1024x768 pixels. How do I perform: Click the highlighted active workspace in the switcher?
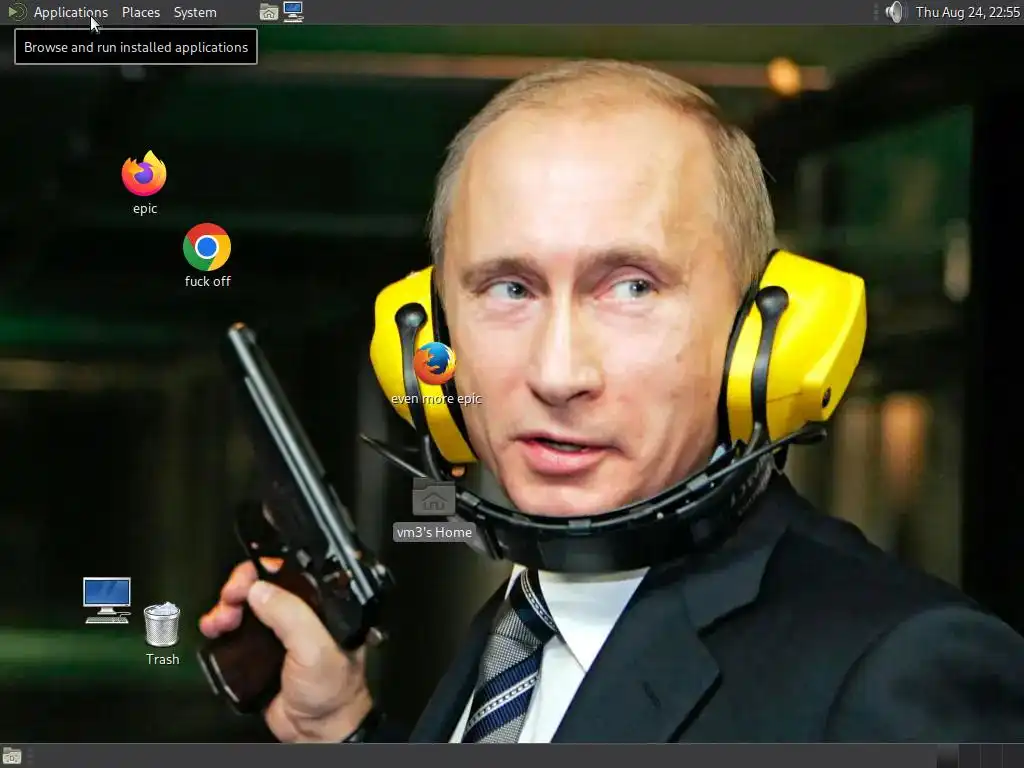coord(948,756)
